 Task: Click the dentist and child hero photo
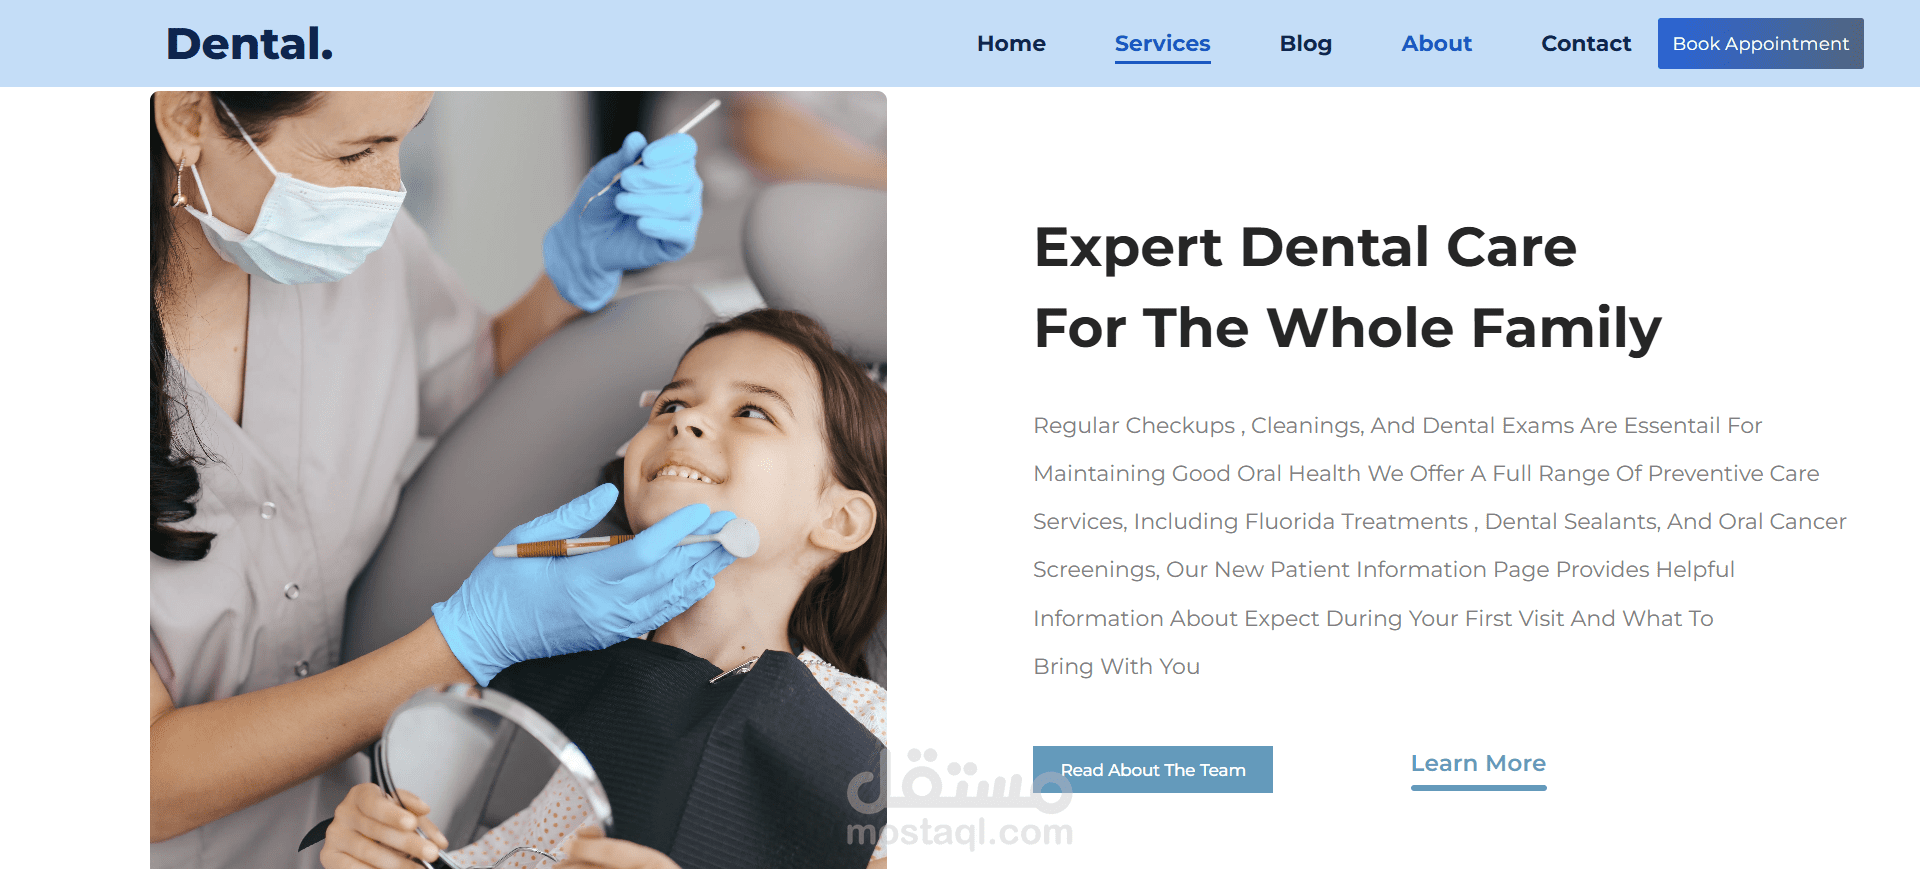click(518, 480)
